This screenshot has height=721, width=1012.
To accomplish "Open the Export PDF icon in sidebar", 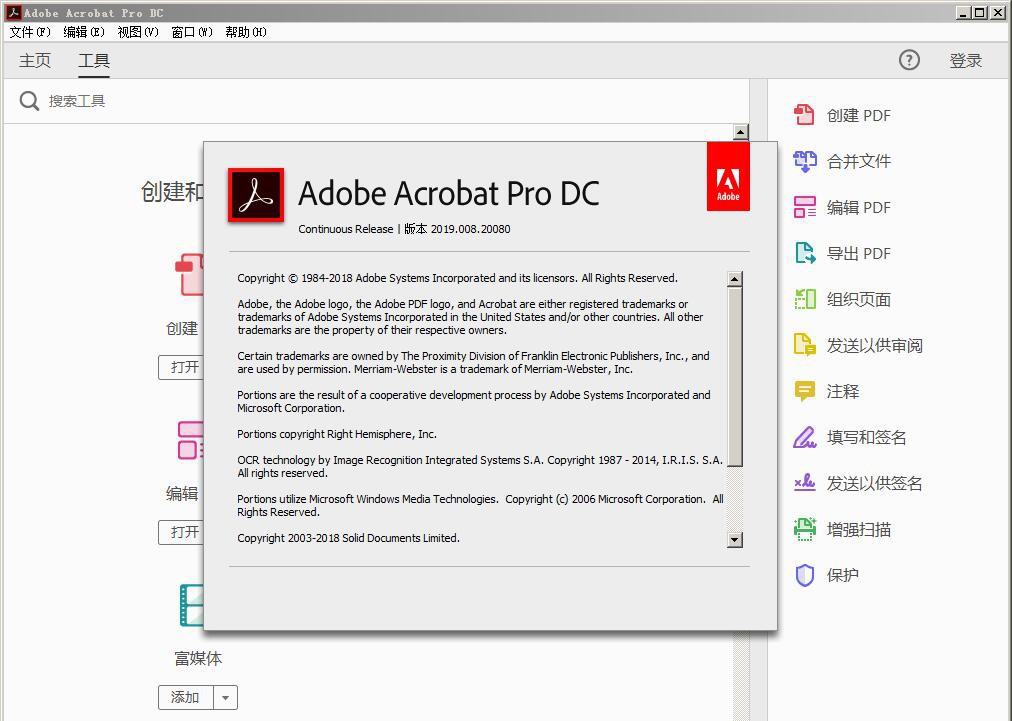I will click(804, 253).
